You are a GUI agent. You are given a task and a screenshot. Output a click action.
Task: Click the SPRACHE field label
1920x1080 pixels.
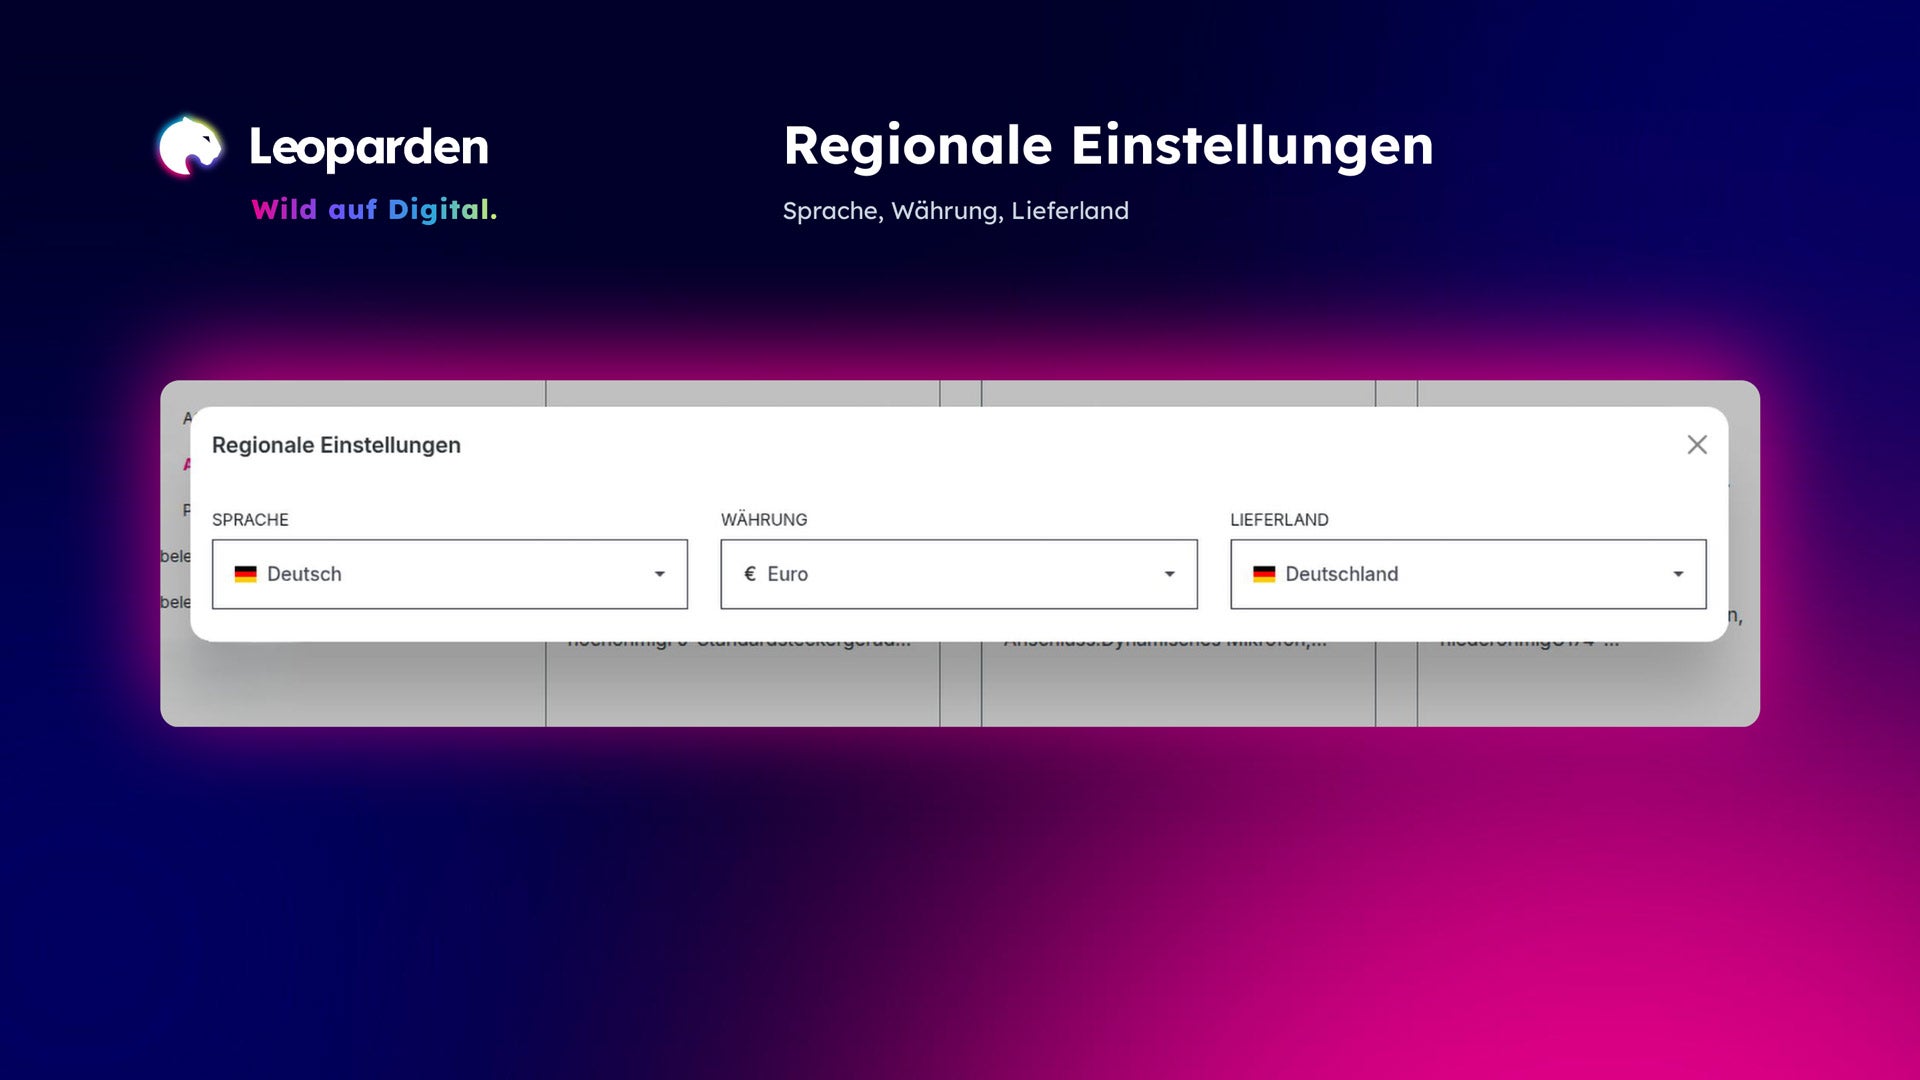(250, 520)
